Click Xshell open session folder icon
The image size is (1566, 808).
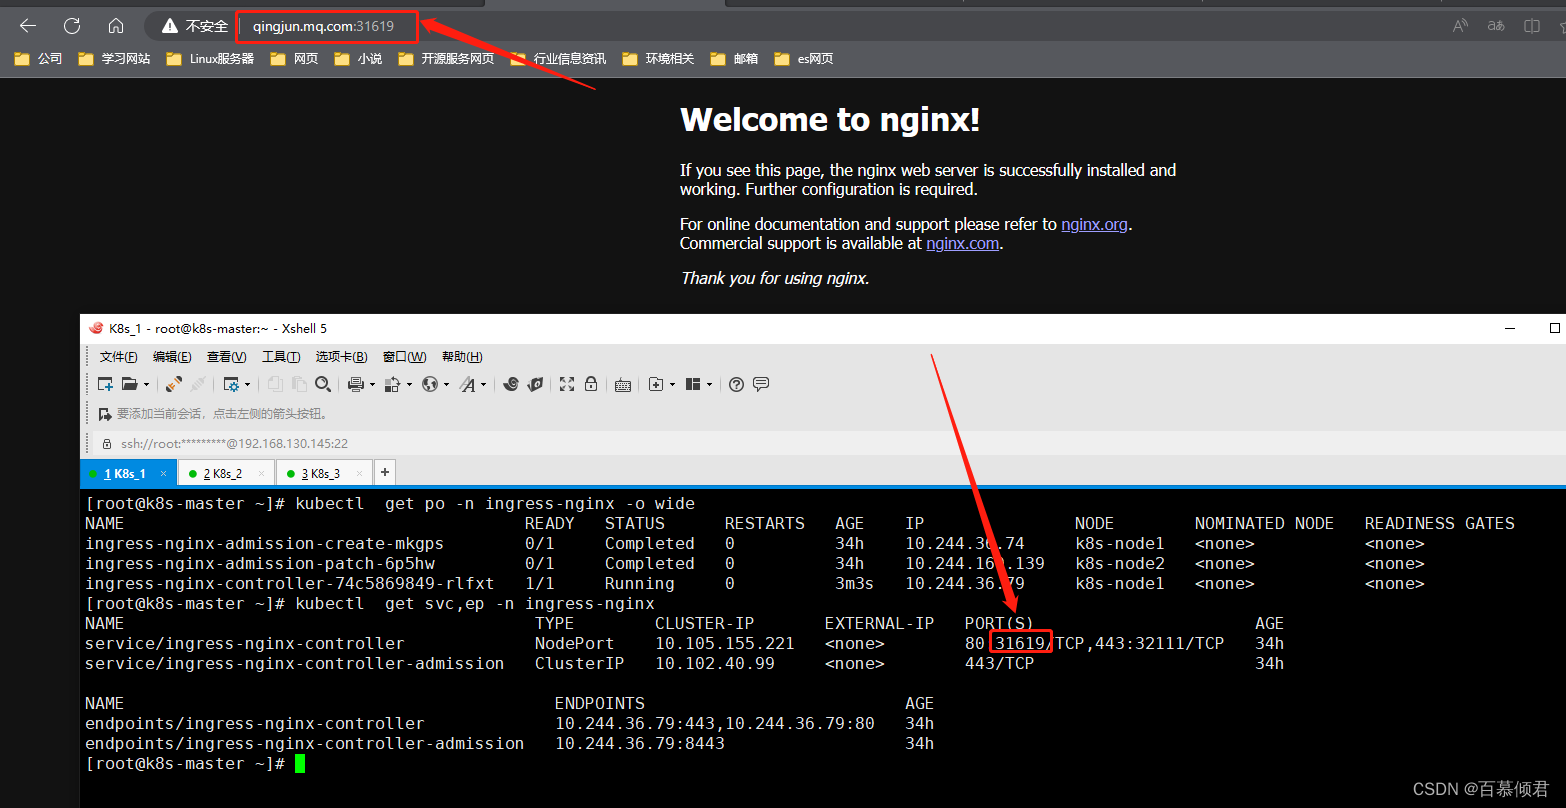click(x=130, y=384)
